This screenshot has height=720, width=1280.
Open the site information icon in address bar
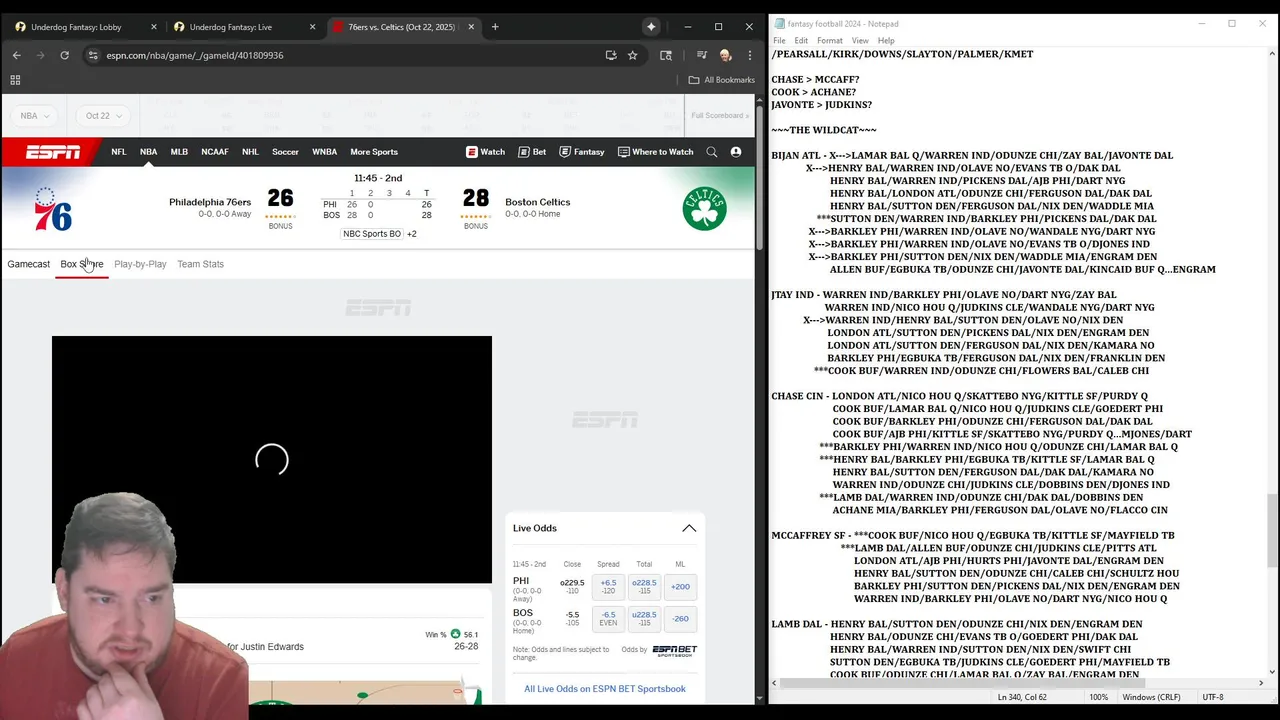pos(93,55)
